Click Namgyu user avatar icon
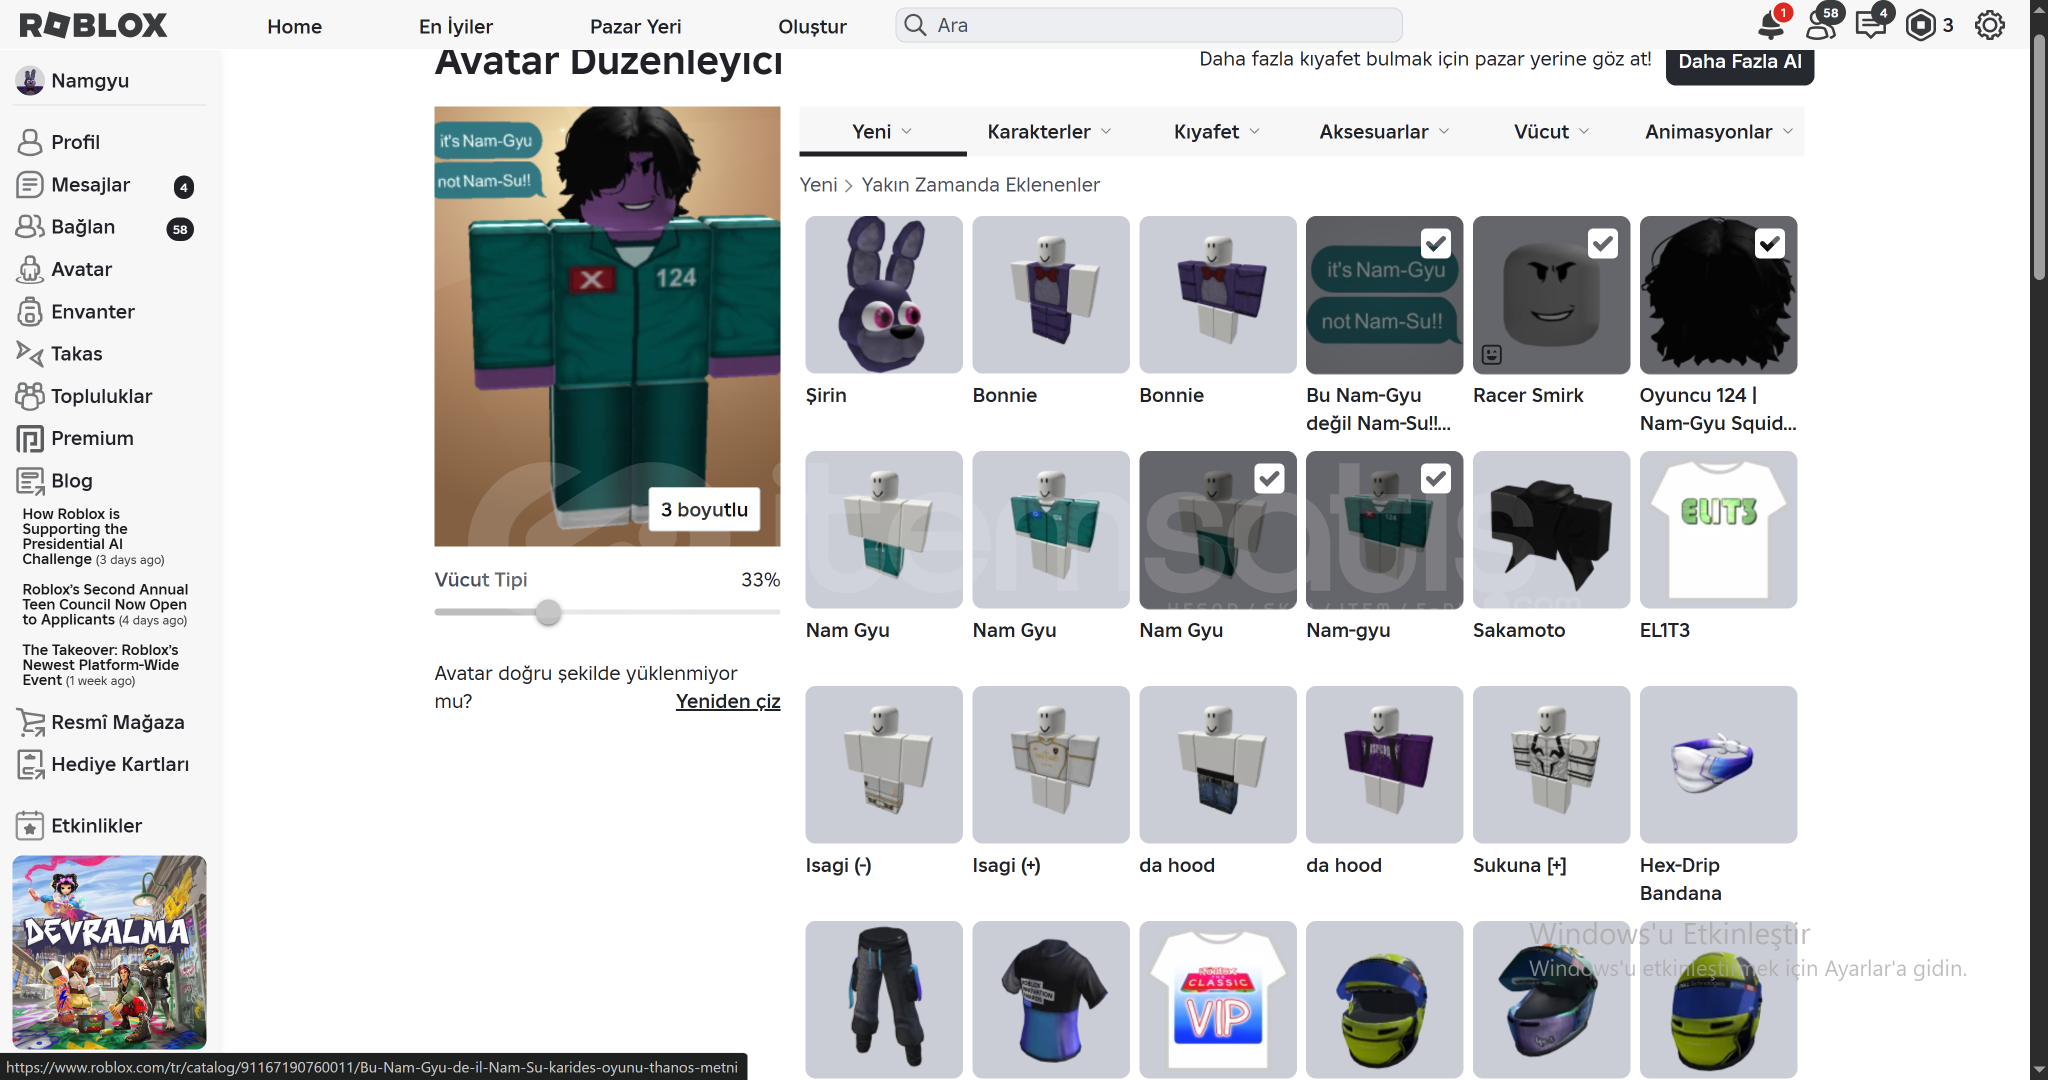The width and height of the screenshot is (2048, 1080). pyautogui.click(x=30, y=81)
